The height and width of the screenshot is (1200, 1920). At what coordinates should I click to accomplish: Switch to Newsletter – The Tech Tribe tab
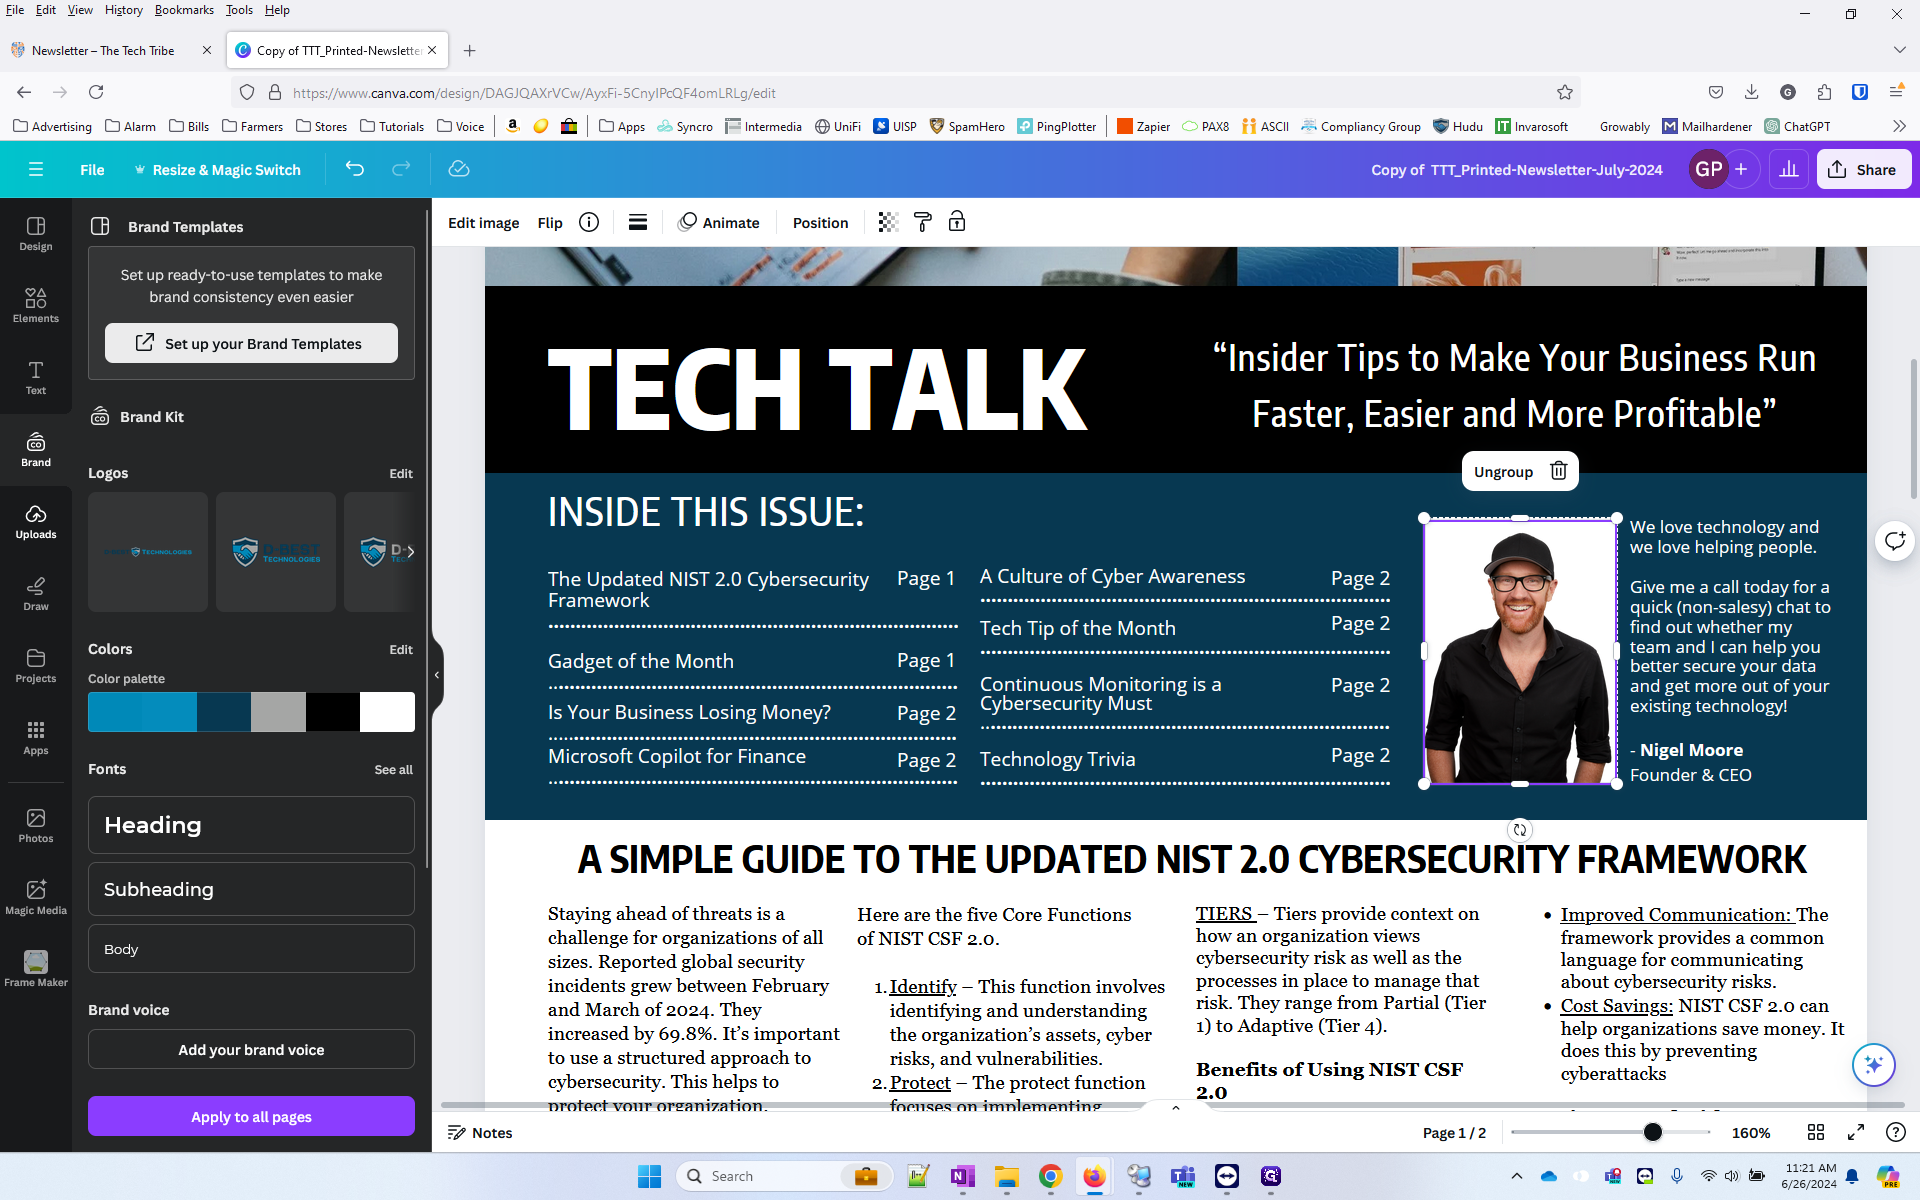[103, 50]
